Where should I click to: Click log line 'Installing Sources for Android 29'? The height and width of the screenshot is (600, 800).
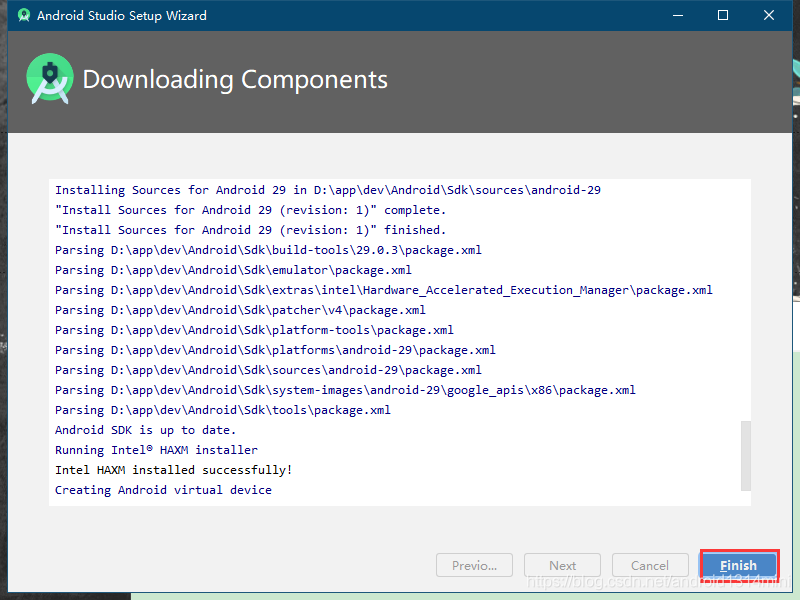pos(328,190)
